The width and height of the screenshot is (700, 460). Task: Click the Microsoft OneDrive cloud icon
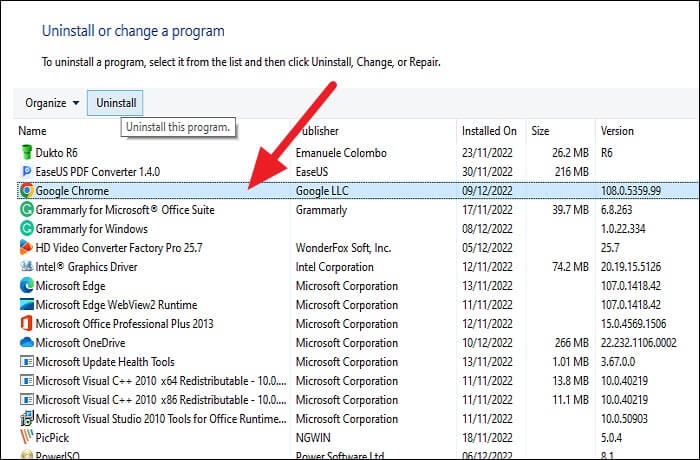pyautogui.click(x=26, y=343)
